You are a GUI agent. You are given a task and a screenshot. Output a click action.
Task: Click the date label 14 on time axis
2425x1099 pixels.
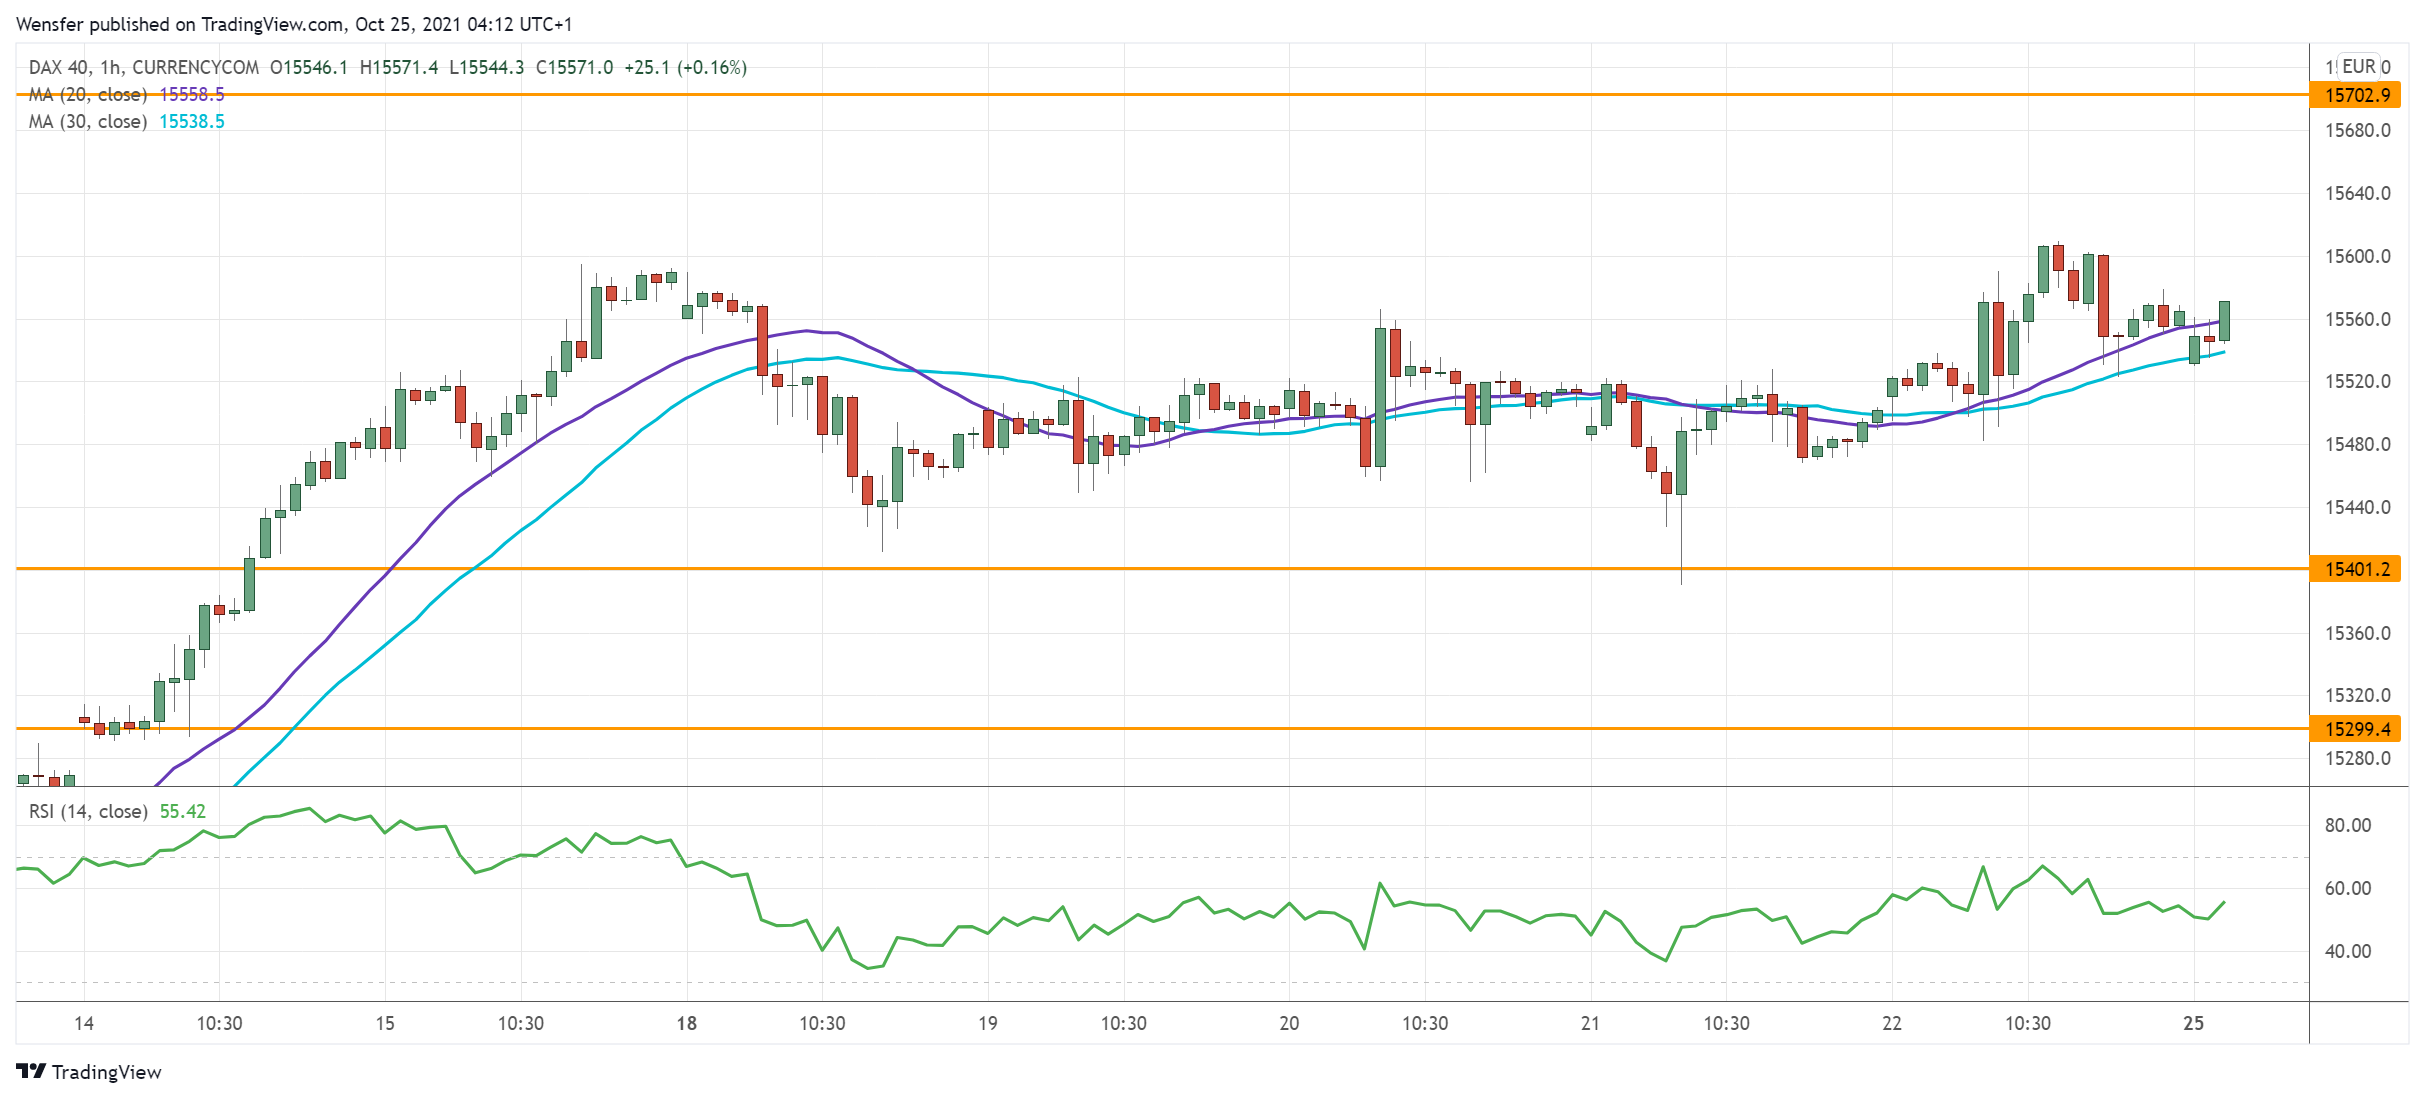[84, 1023]
